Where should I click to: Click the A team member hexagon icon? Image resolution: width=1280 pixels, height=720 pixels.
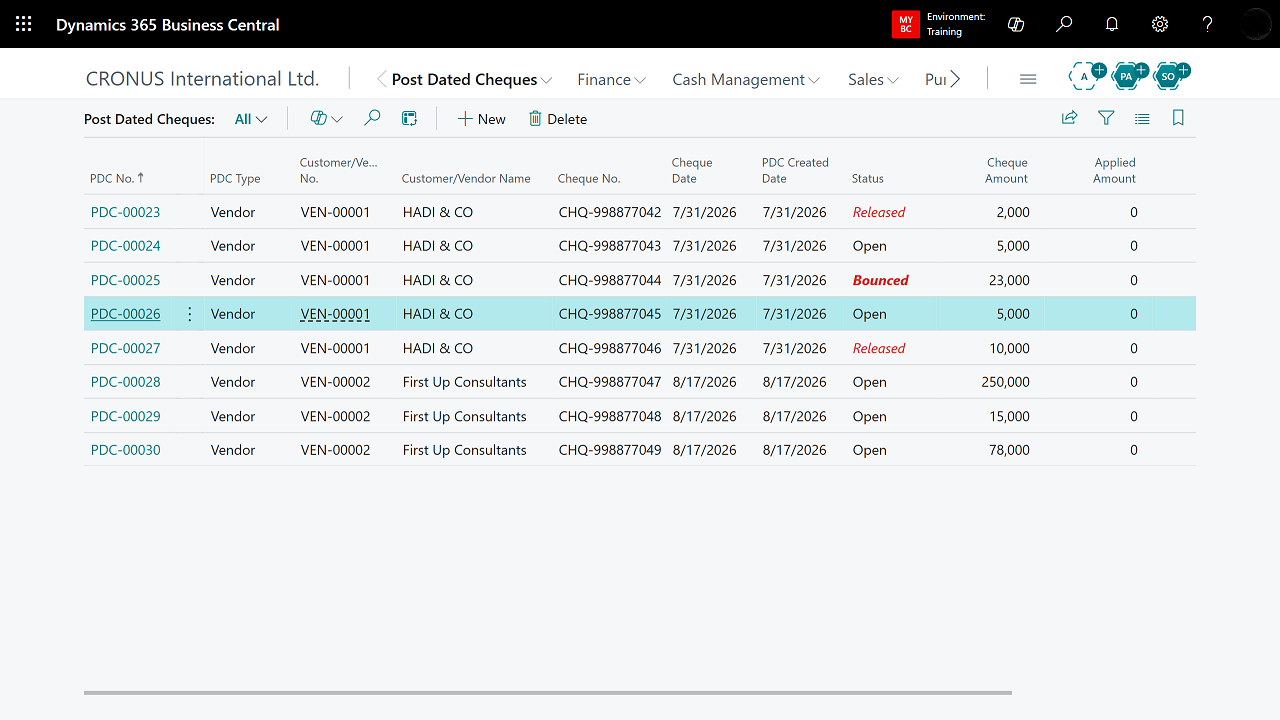click(x=1085, y=76)
